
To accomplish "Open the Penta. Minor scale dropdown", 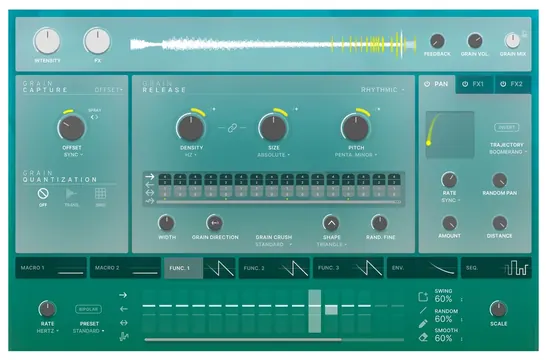I will 356,155.
